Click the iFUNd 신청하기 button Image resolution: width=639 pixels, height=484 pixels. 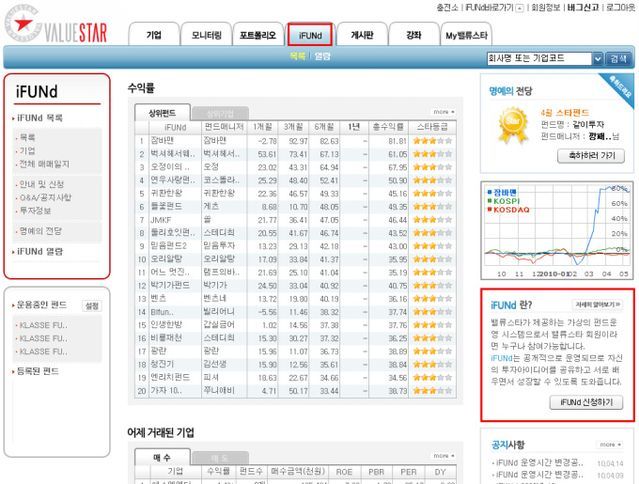[x=586, y=403]
